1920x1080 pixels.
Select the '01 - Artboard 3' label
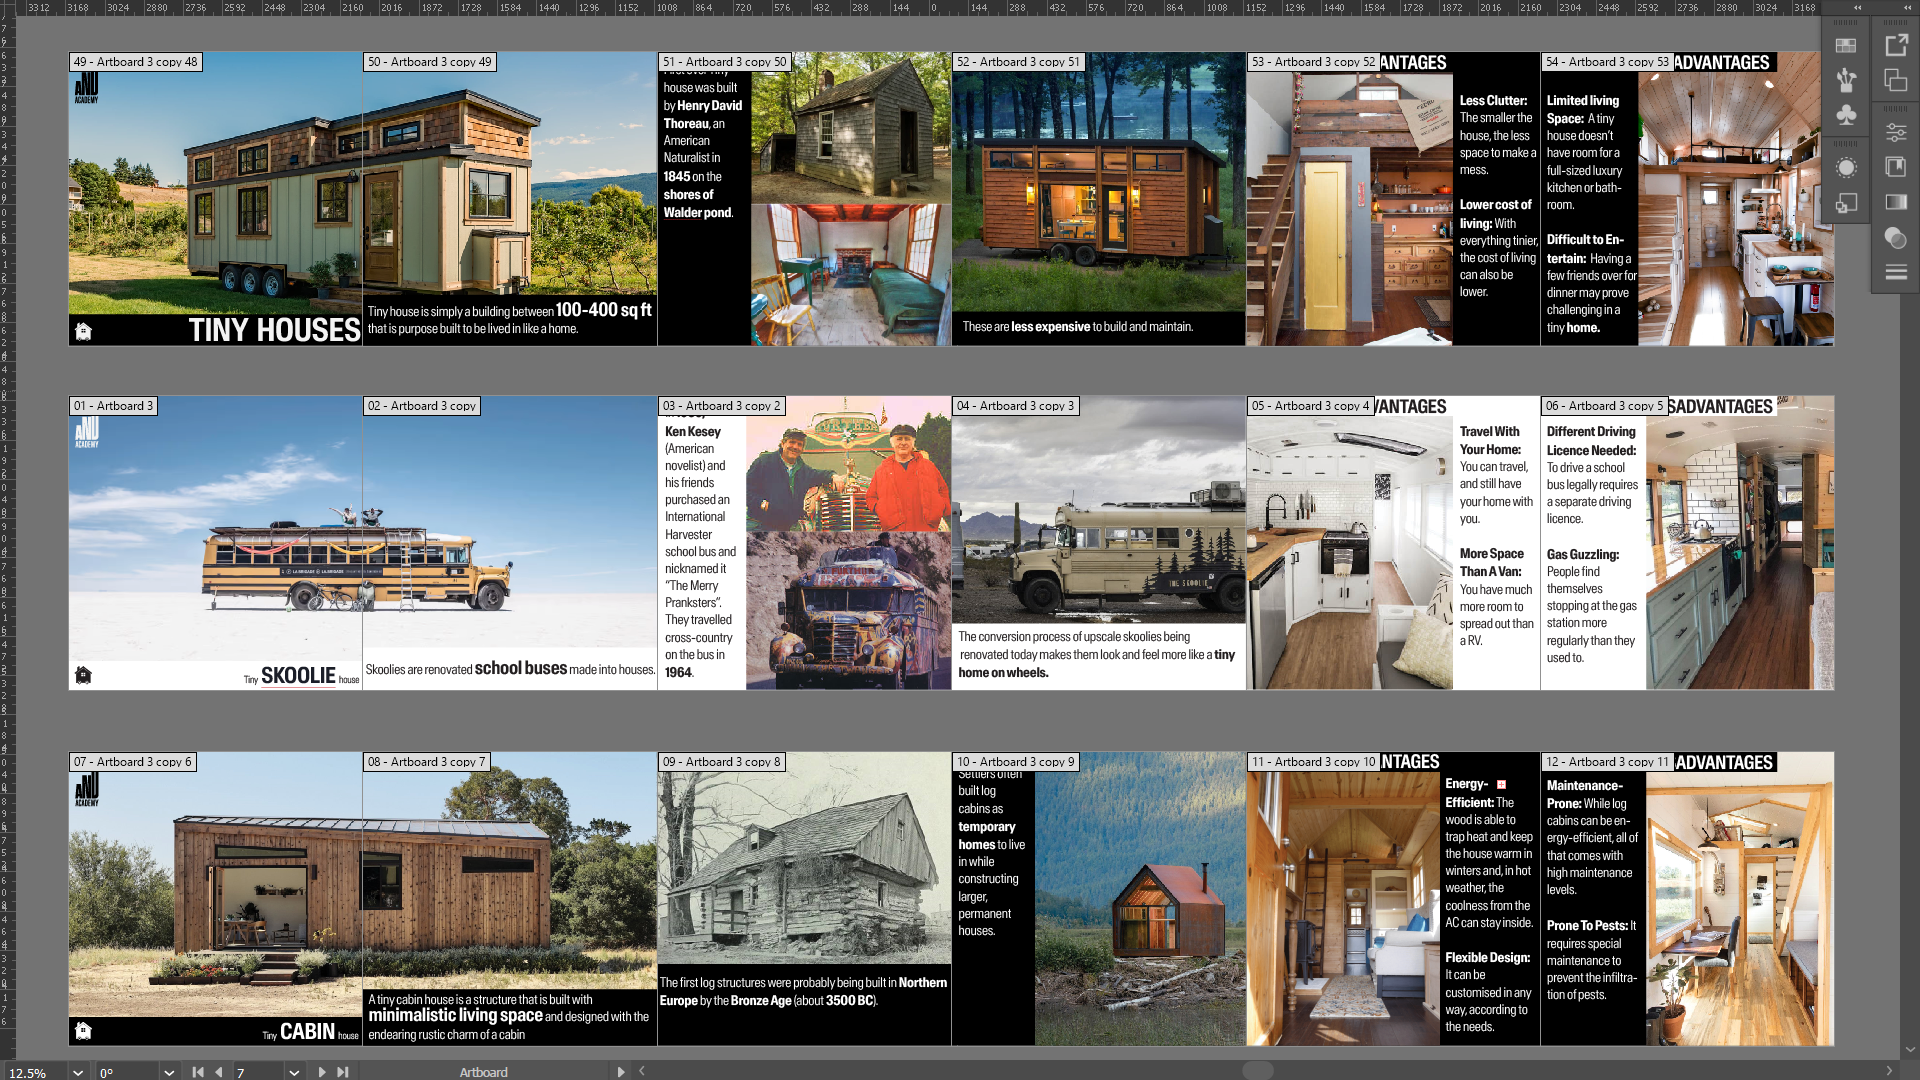click(x=113, y=406)
